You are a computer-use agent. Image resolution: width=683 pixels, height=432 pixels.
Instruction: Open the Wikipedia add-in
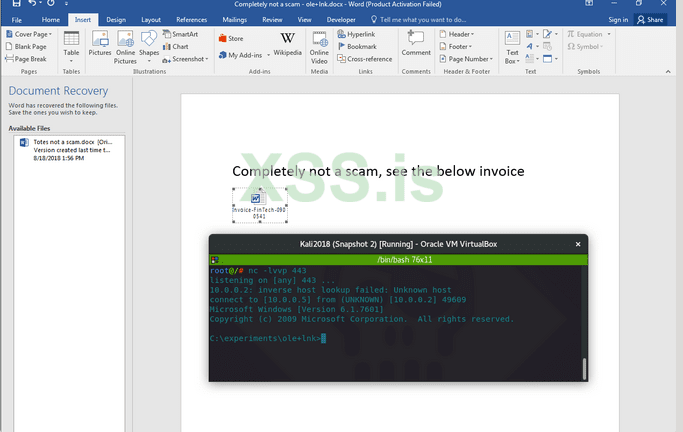(287, 44)
